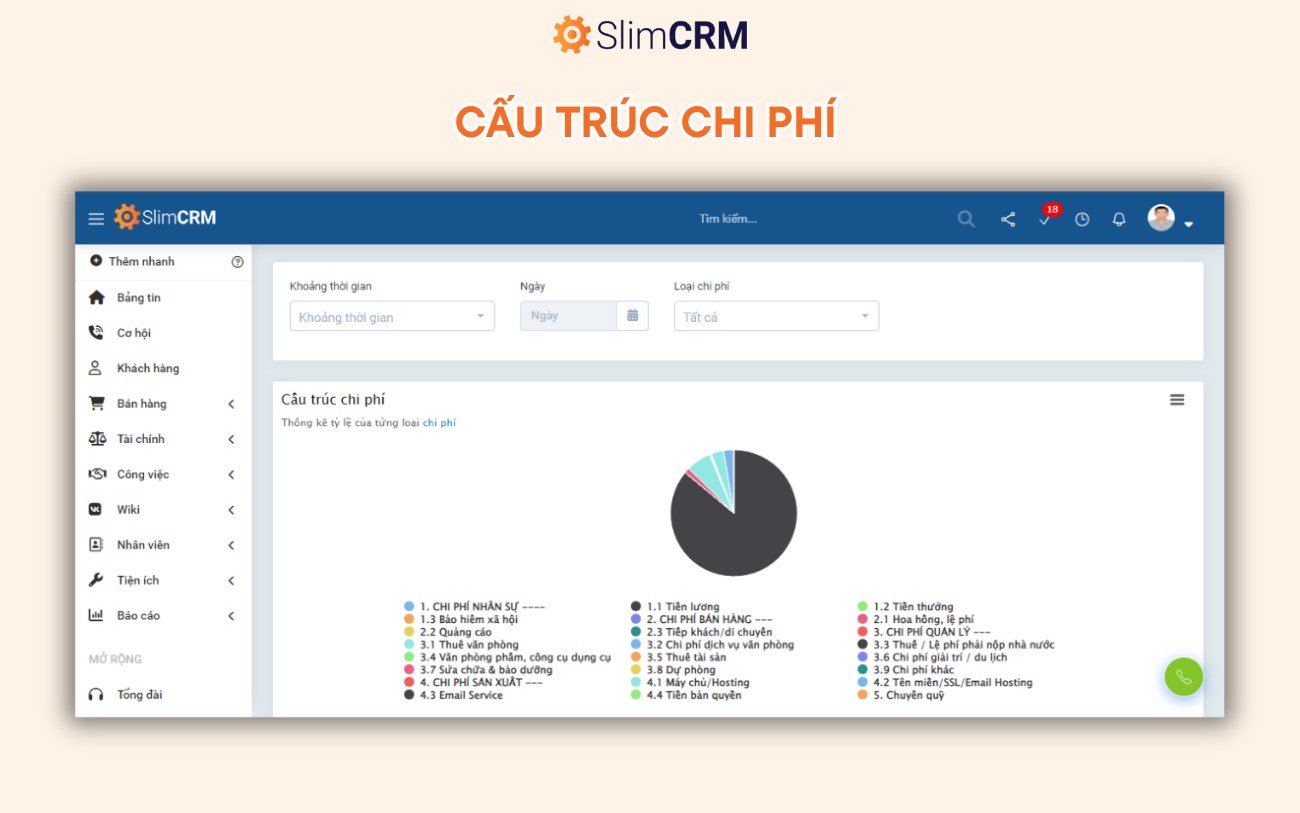
Task: Toggle legend item 2.2 Quảng cáo
Action: coord(448,633)
